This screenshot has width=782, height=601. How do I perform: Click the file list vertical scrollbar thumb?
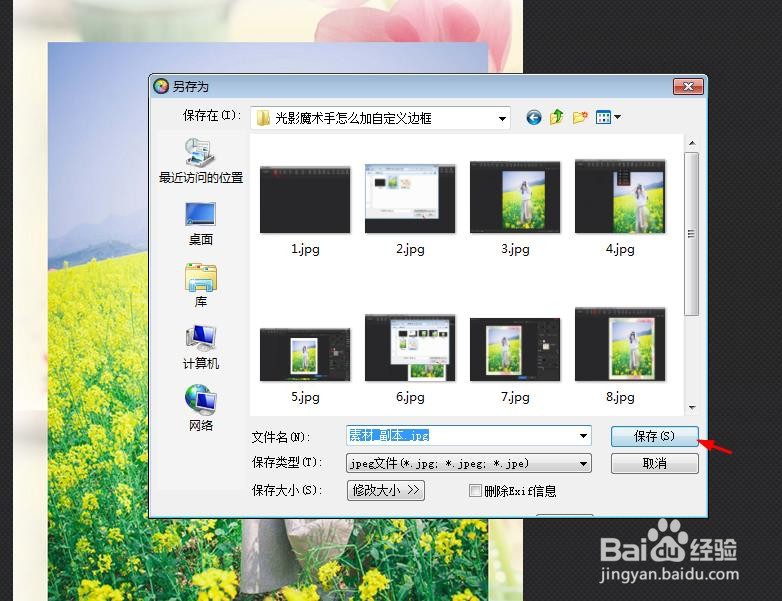point(692,234)
